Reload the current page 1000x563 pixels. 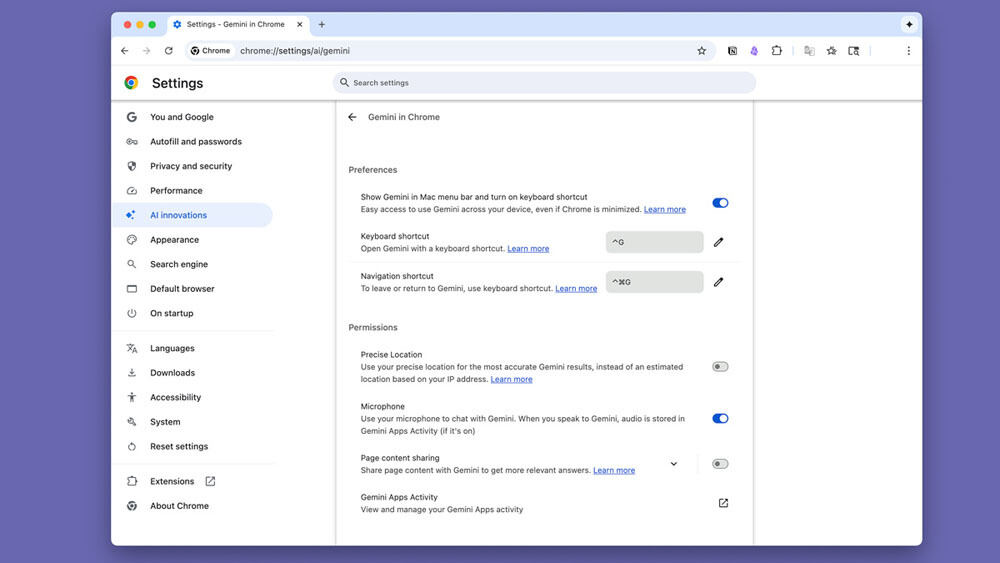coord(168,51)
